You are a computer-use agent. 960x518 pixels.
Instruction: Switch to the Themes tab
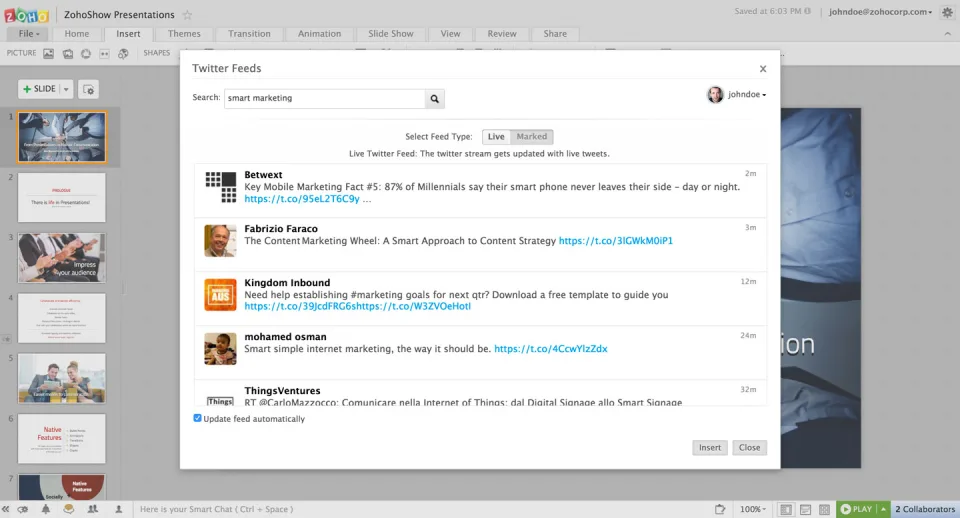[184, 34]
